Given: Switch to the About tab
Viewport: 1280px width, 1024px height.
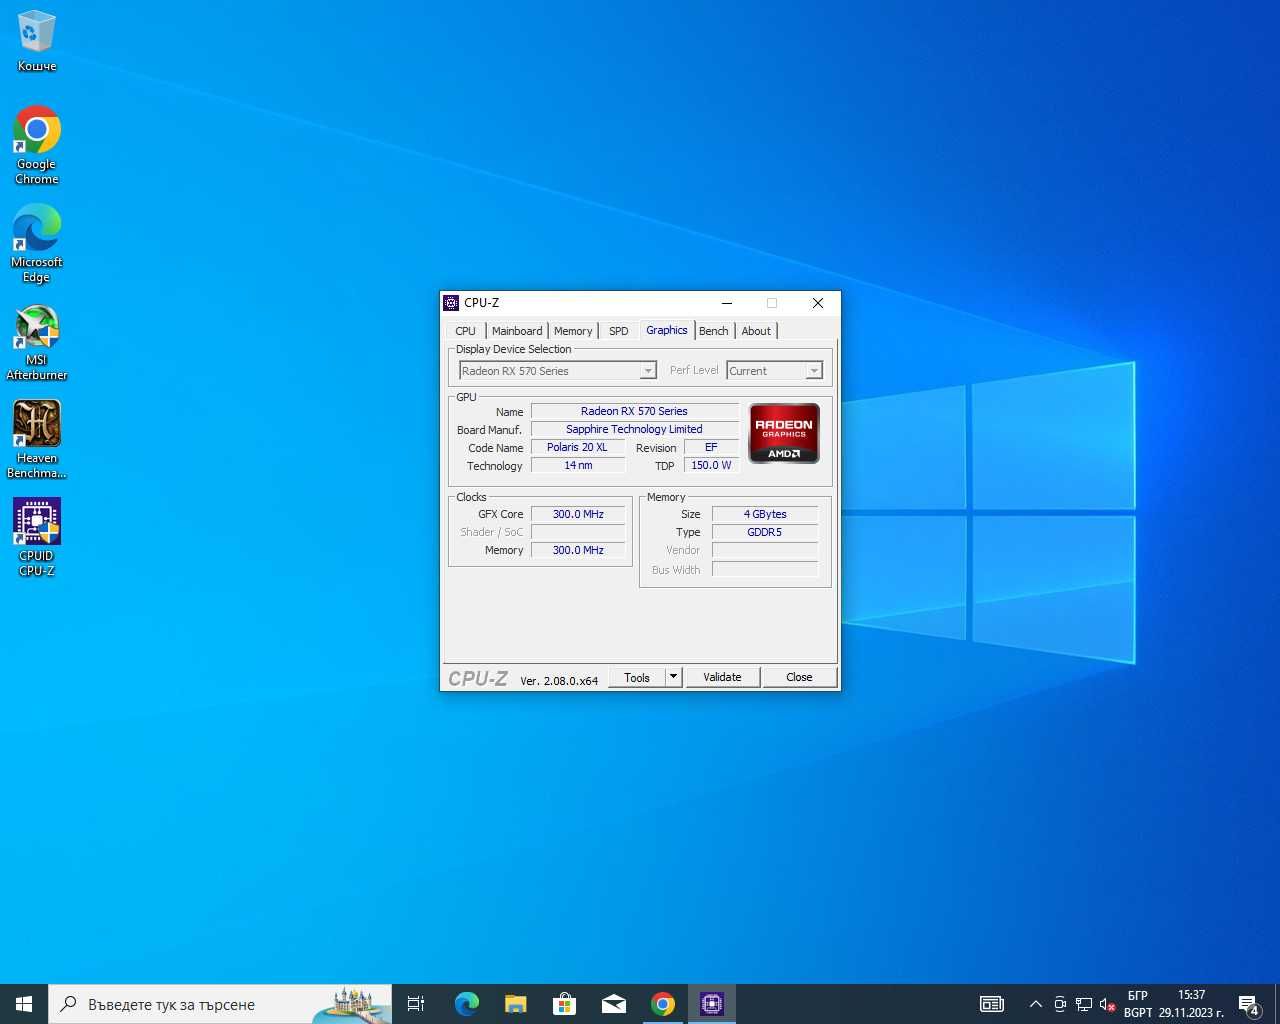Looking at the screenshot, I should [x=756, y=331].
